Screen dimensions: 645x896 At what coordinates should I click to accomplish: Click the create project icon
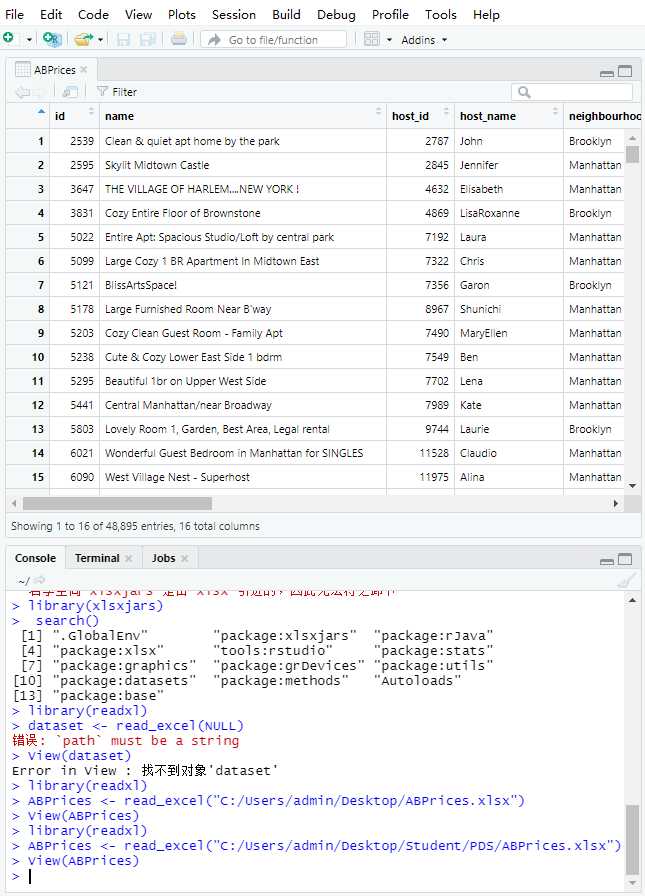(x=52, y=39)
